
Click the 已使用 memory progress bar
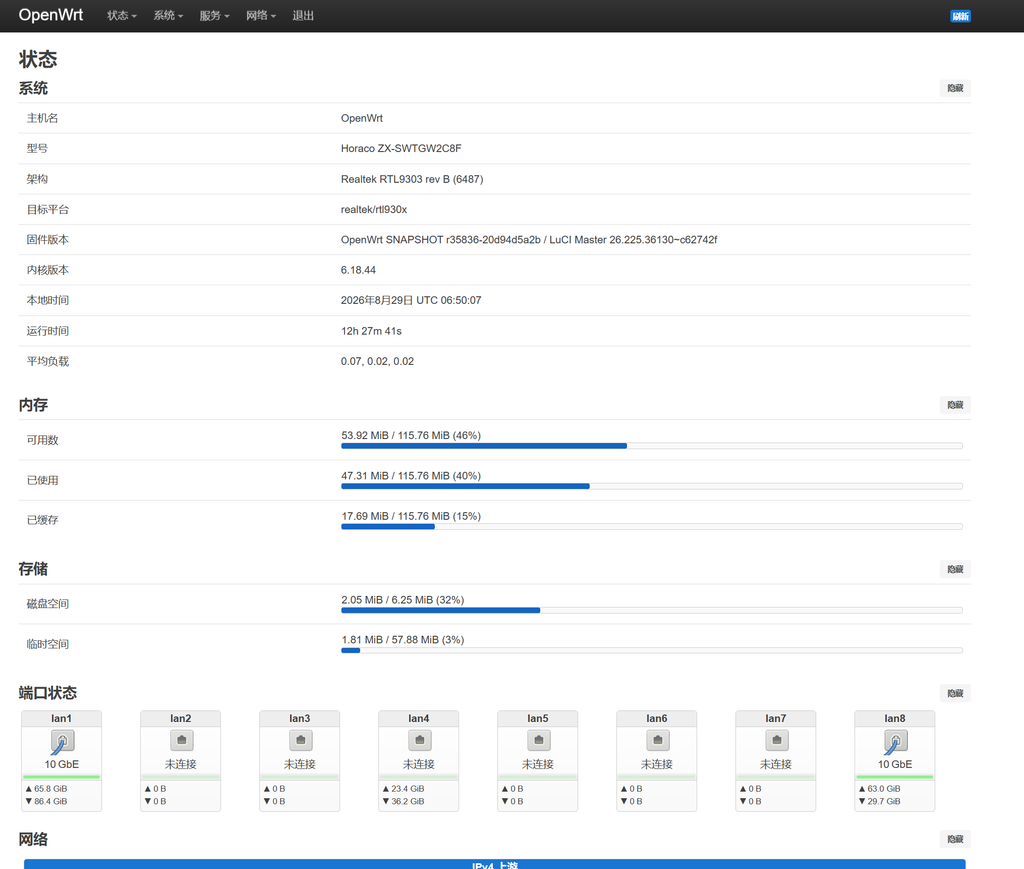[x=652, y=486]
